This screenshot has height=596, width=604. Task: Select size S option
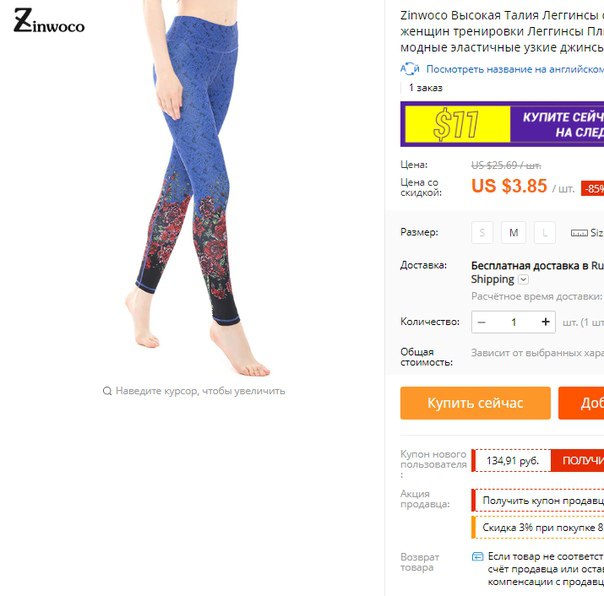pyautogui.click(x=482, y=233)
